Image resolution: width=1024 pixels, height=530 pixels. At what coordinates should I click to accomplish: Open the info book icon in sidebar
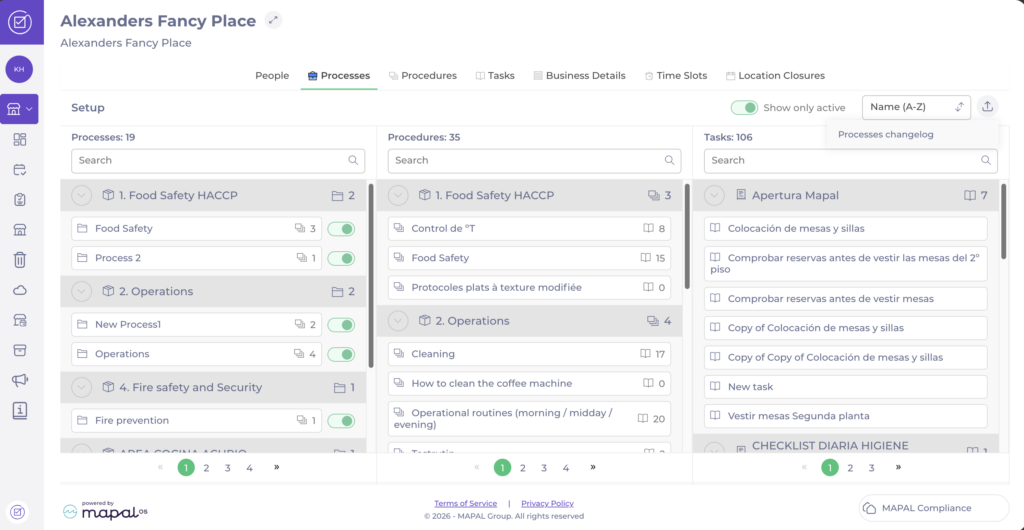click(20, 411)
